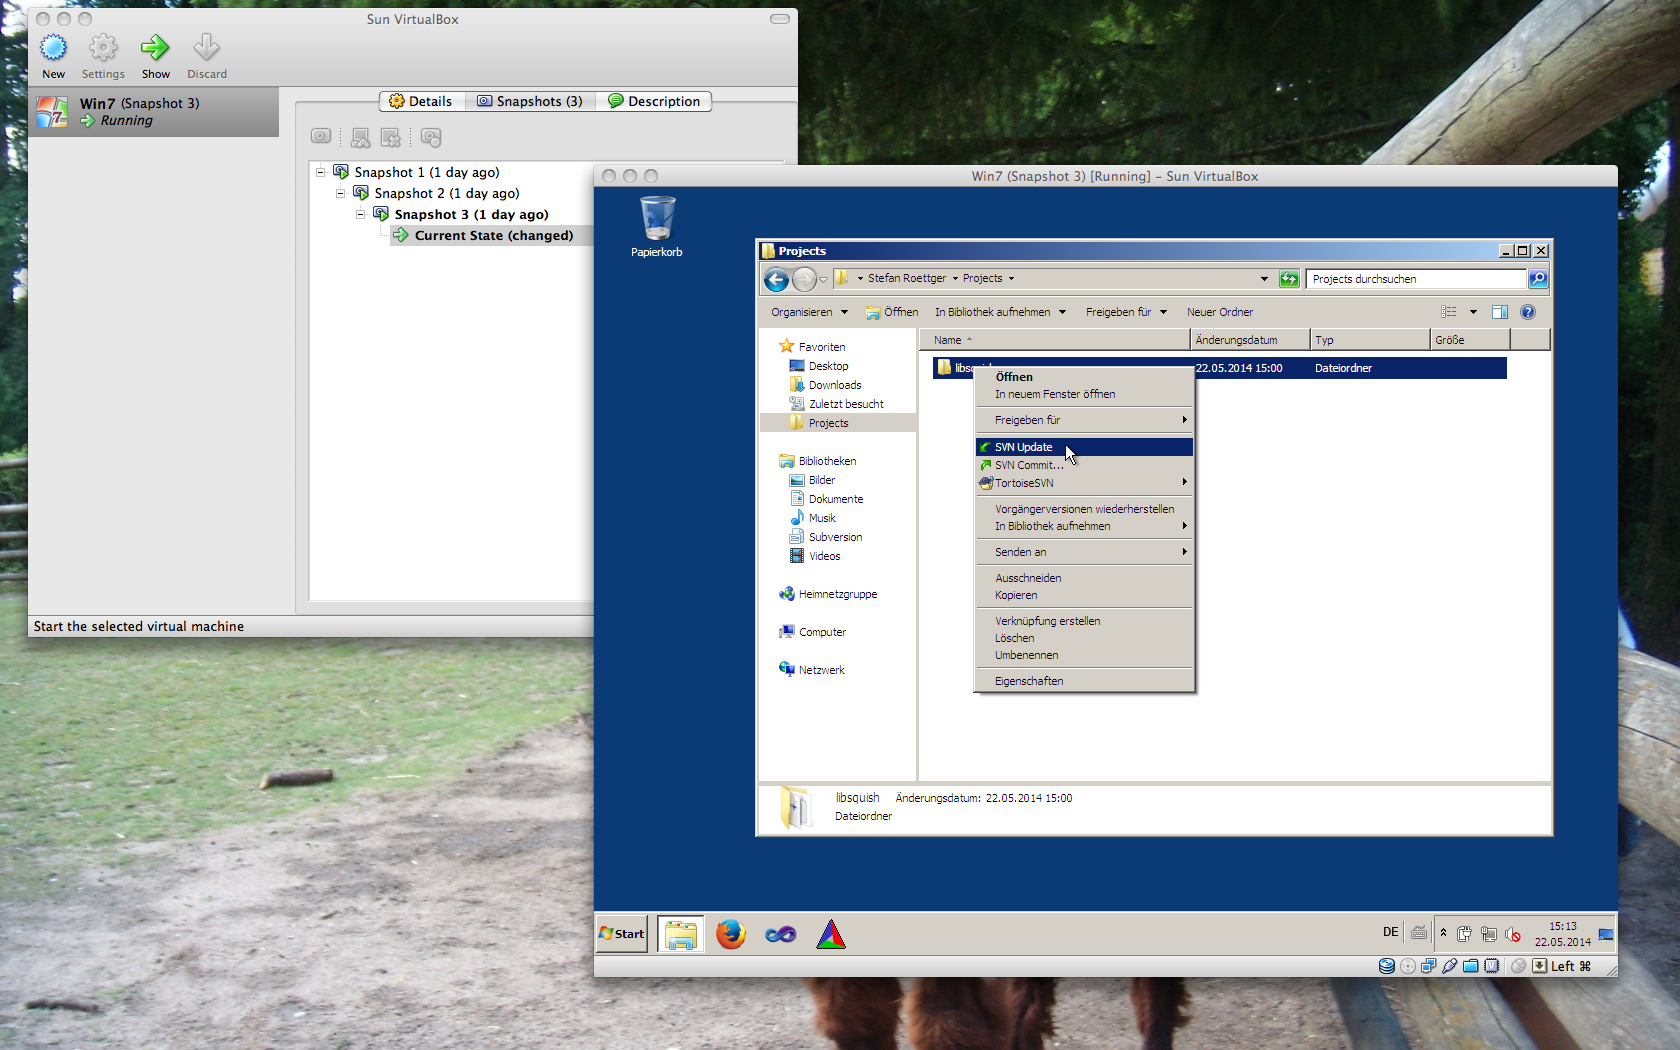Click the Show Snapshot Details icon
Viewport: 1680px width, 1050px height.
tap(431, 137)
